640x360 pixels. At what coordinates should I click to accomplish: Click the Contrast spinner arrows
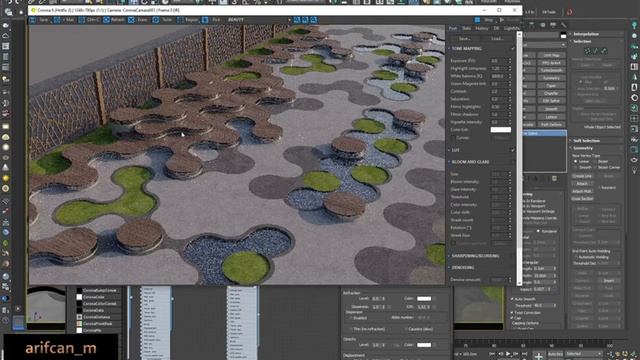(x=509, y=91)
